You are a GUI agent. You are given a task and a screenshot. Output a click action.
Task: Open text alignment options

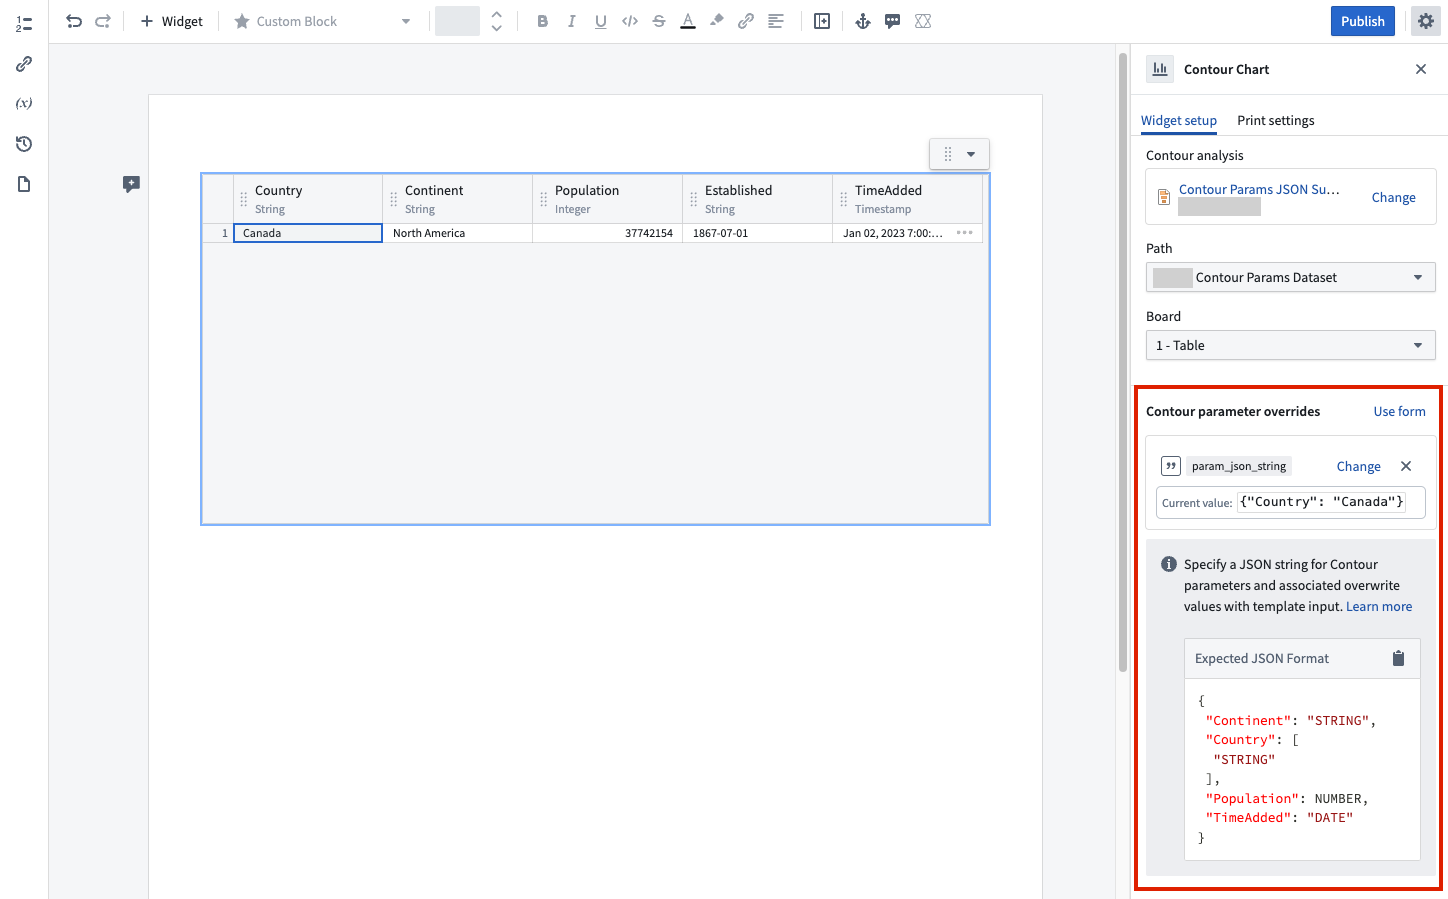[x=775, y=21]
